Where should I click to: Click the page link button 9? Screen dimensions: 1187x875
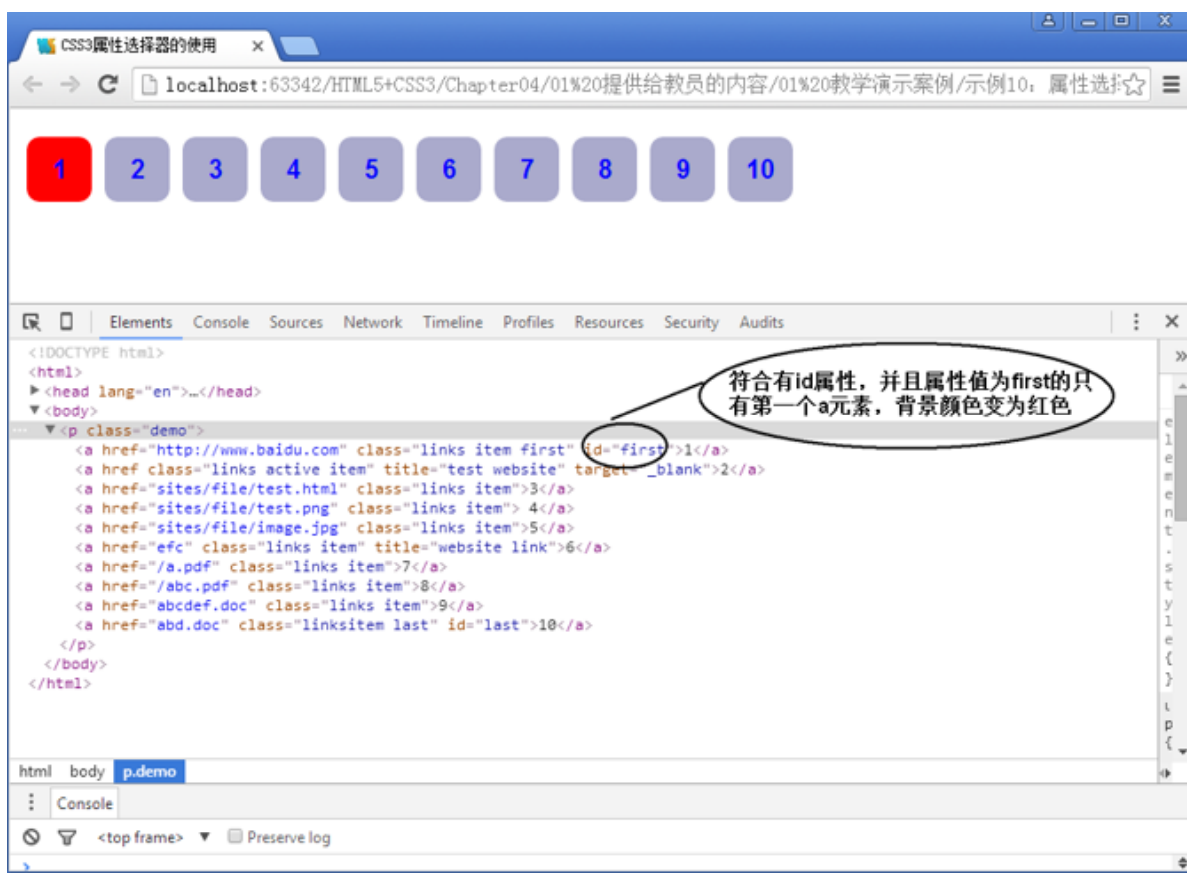pyautogui.click(x=683, y=169)
